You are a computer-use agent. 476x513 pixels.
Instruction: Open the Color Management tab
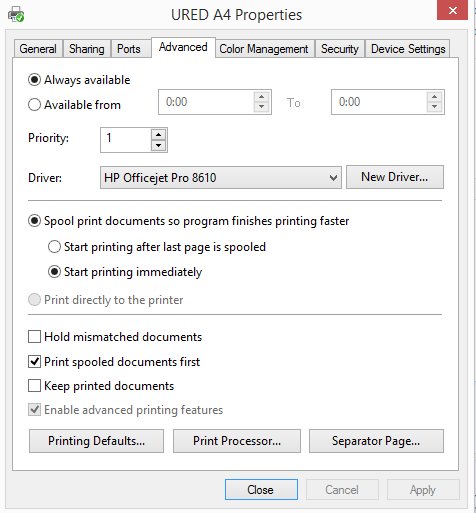point(264,49)
